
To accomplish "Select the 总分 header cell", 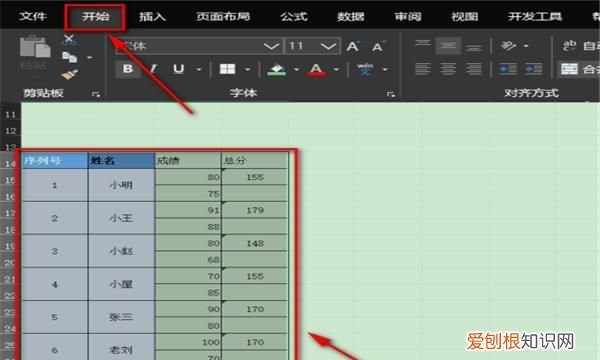I will tap(254, 161).
